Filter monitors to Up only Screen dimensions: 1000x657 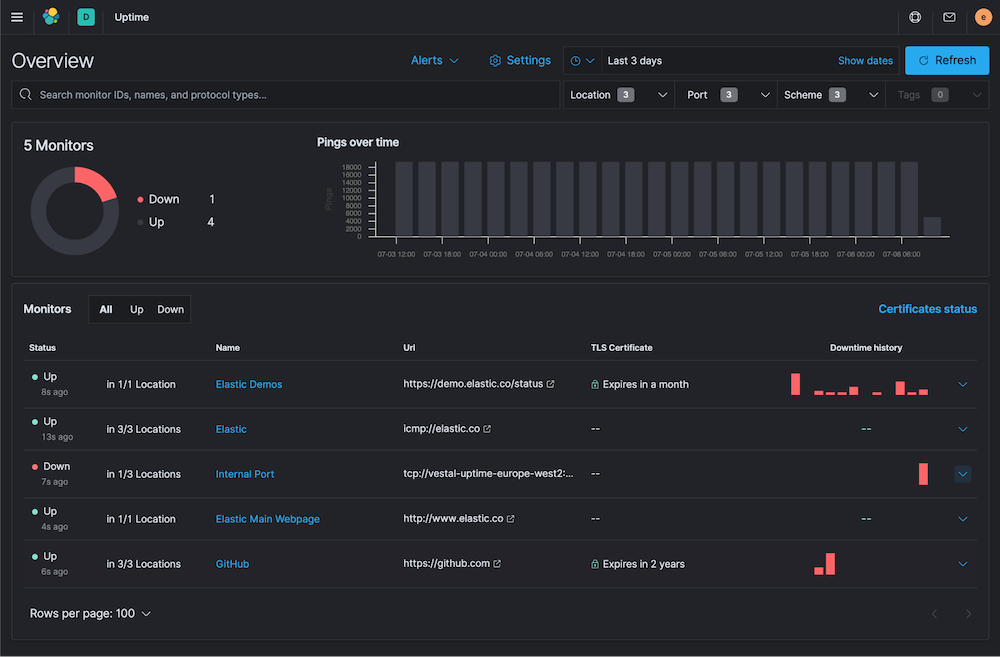coord(136,309)
